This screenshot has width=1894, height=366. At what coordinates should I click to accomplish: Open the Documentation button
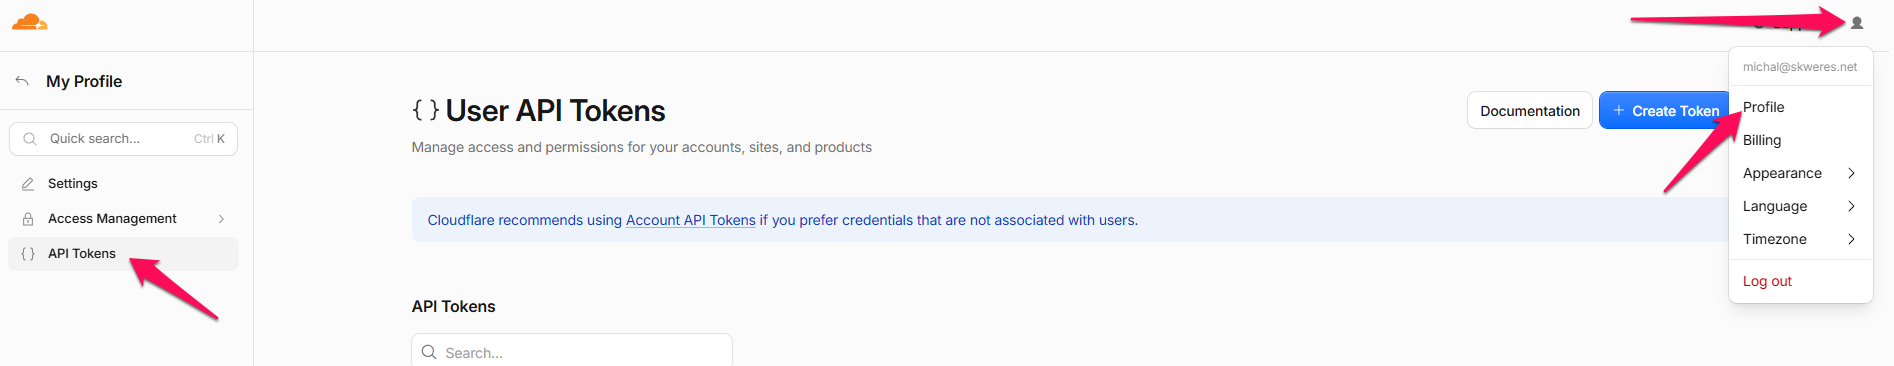[x=1530, y=110]
